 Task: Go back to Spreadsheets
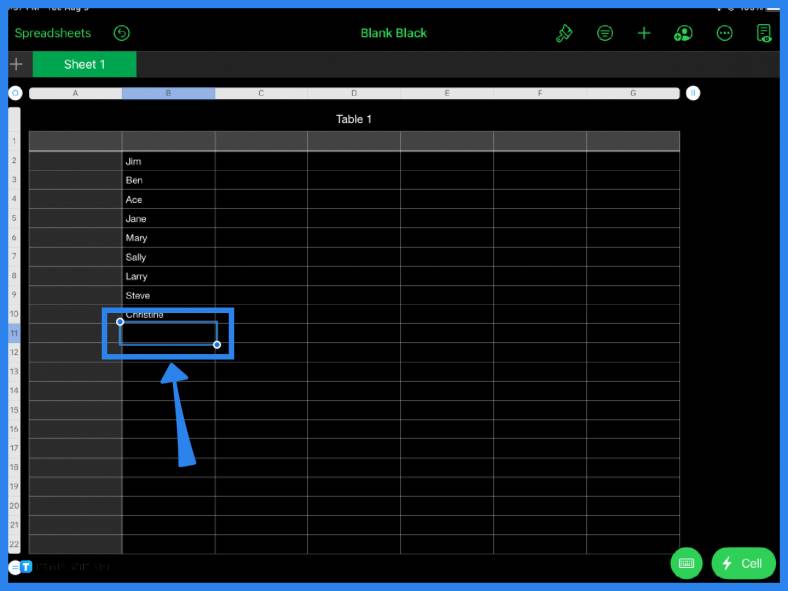(x=53, y=33)
